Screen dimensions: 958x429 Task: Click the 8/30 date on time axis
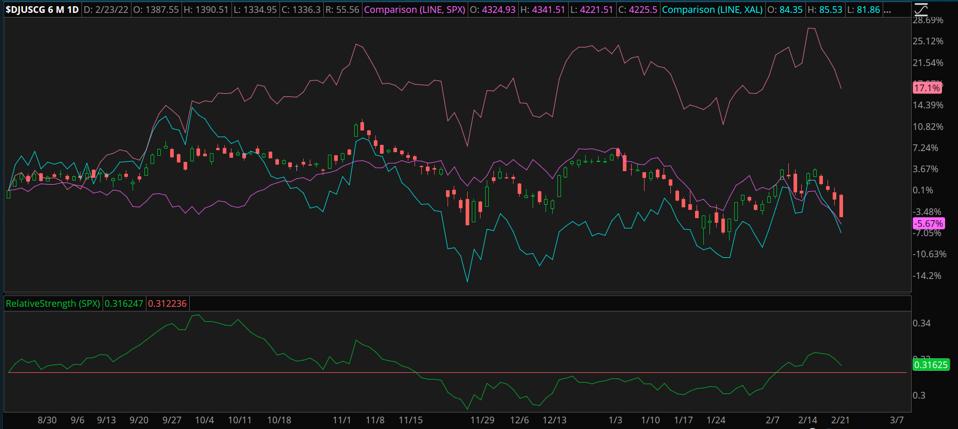(x=46, y=421)
